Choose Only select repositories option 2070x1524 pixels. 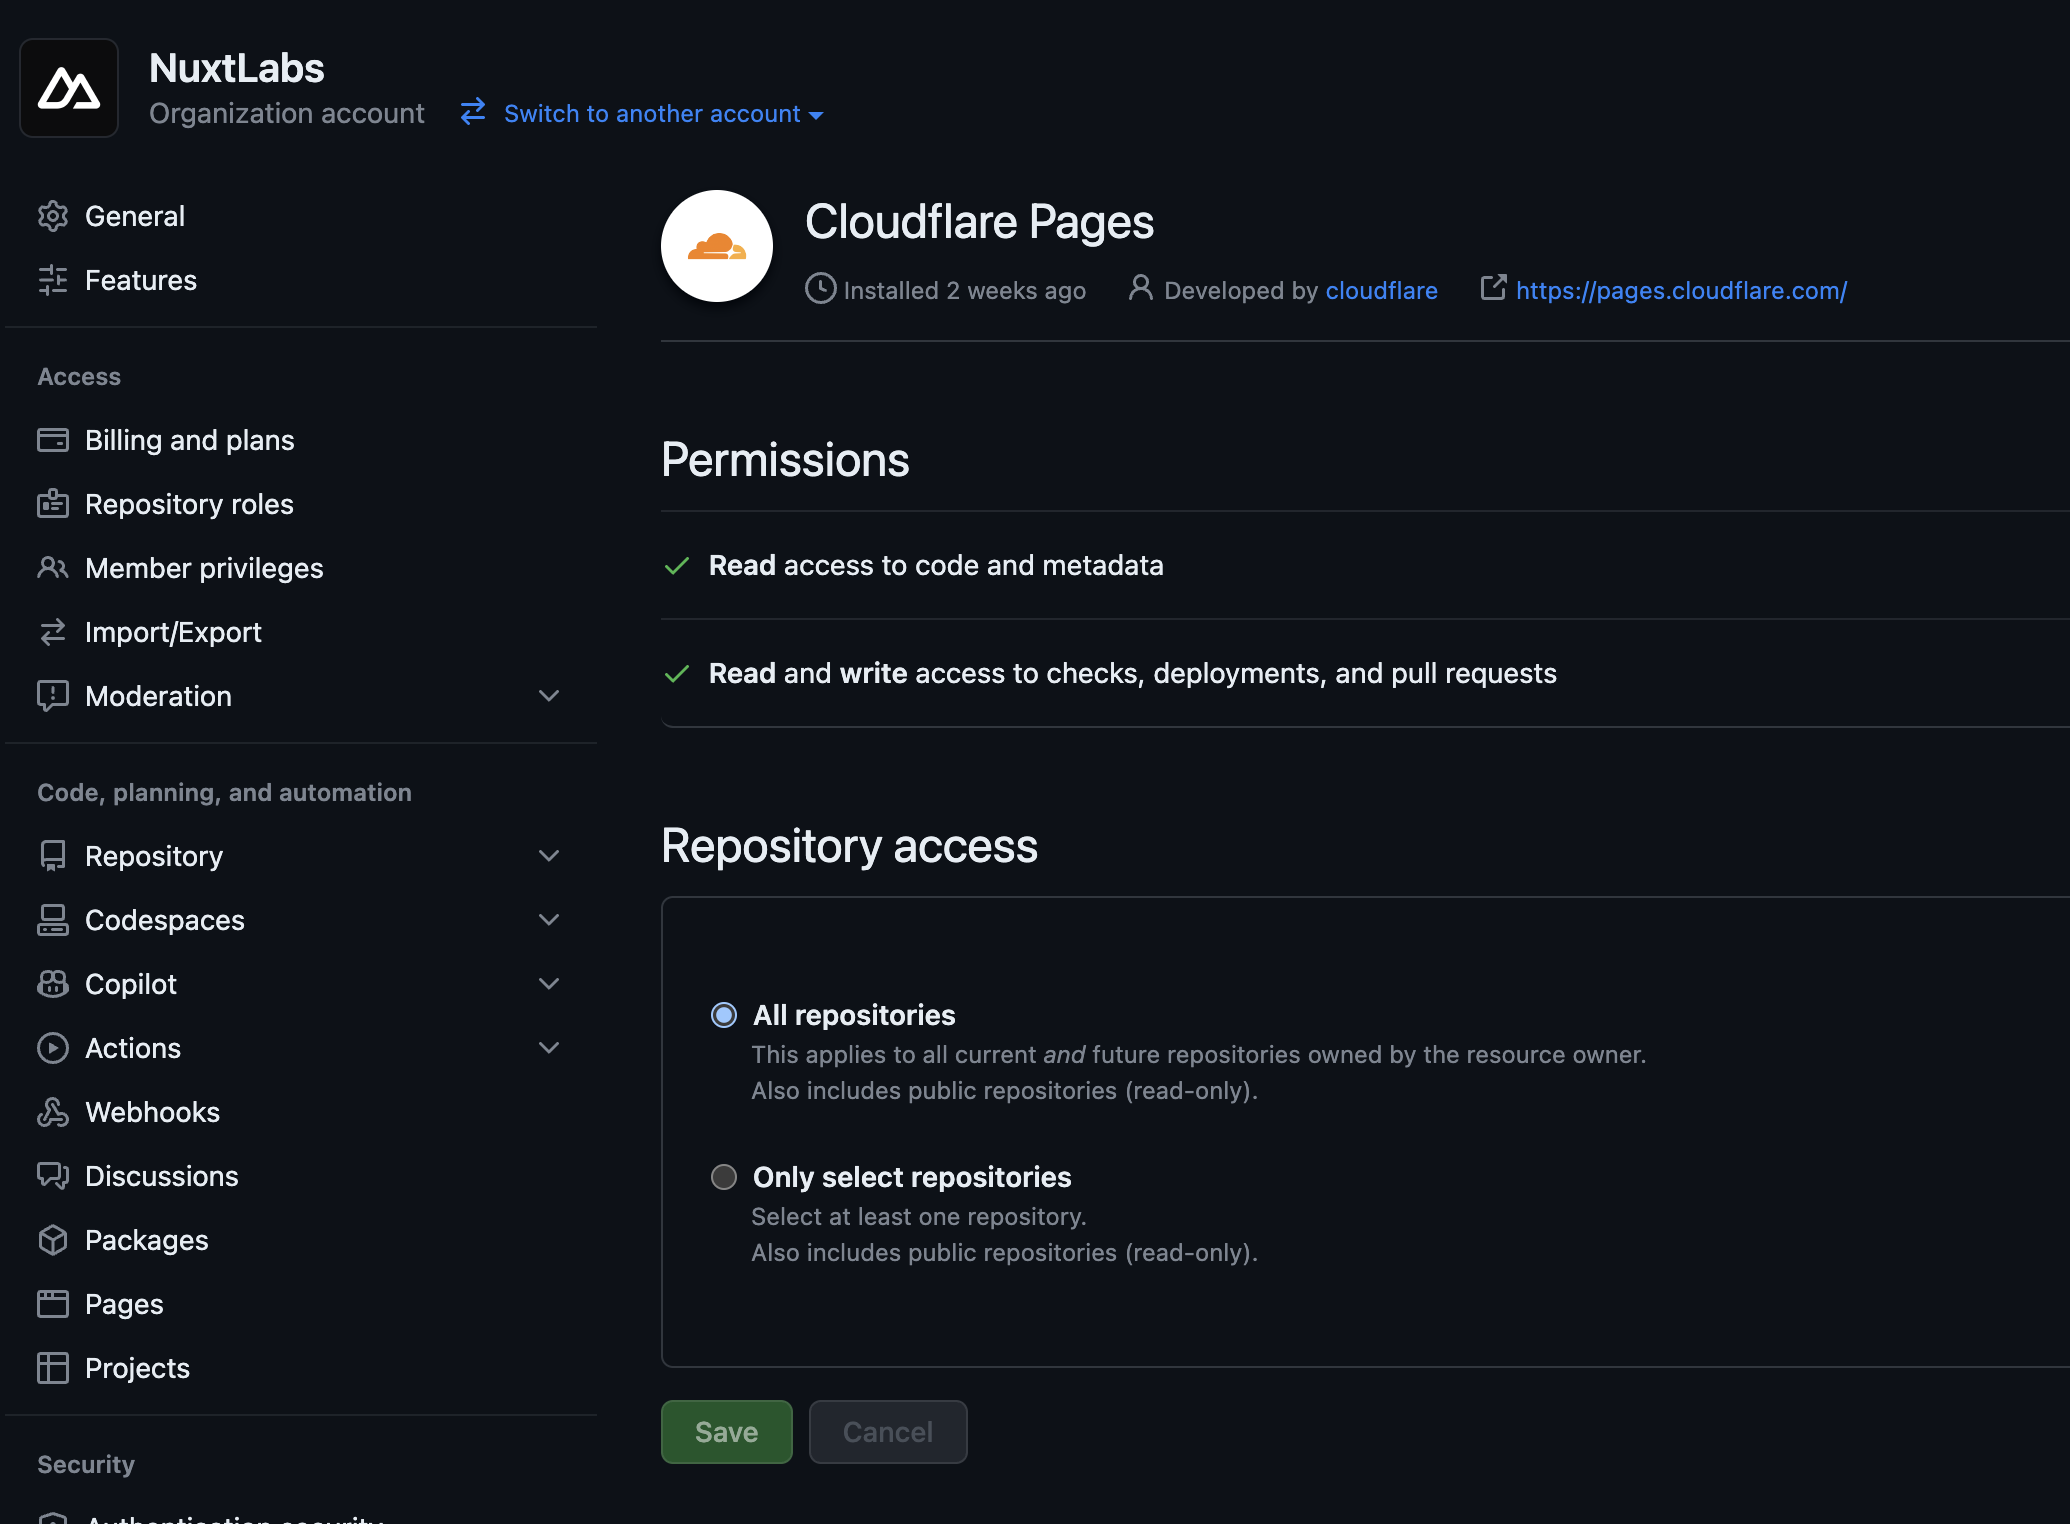[723, 1177]
